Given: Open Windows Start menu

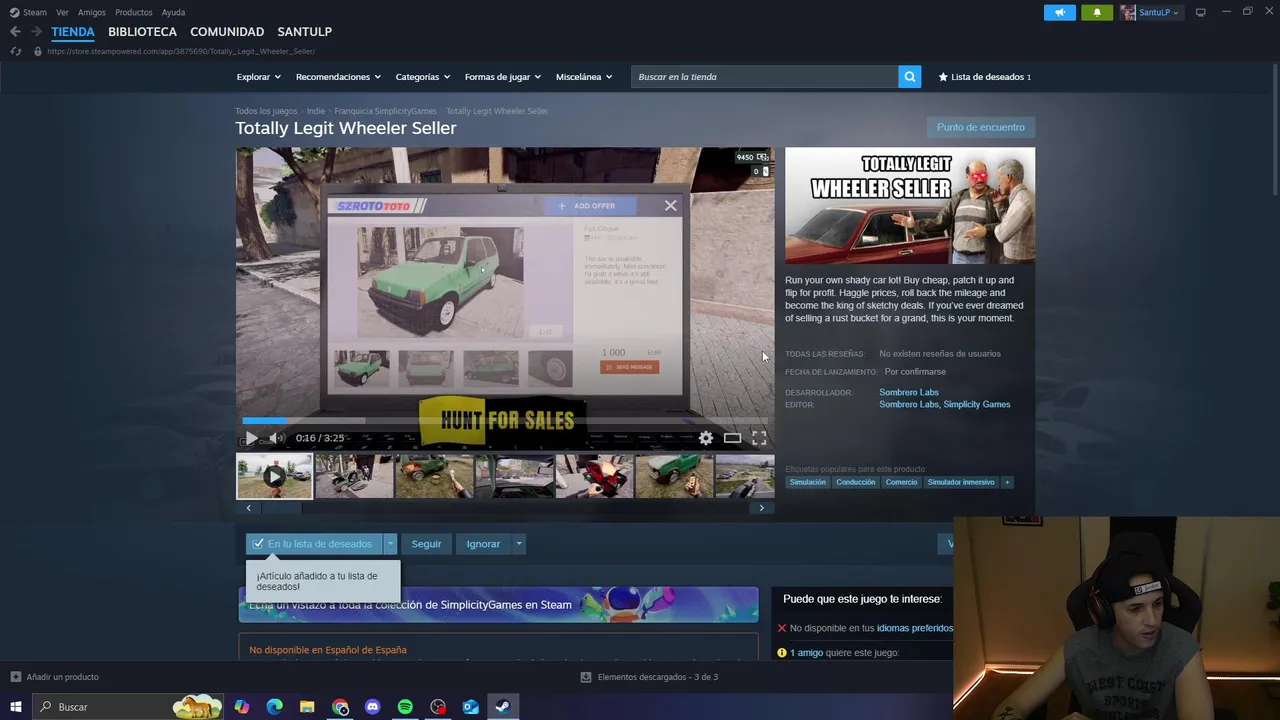Looking at the screenshot, I should point(16,707).
